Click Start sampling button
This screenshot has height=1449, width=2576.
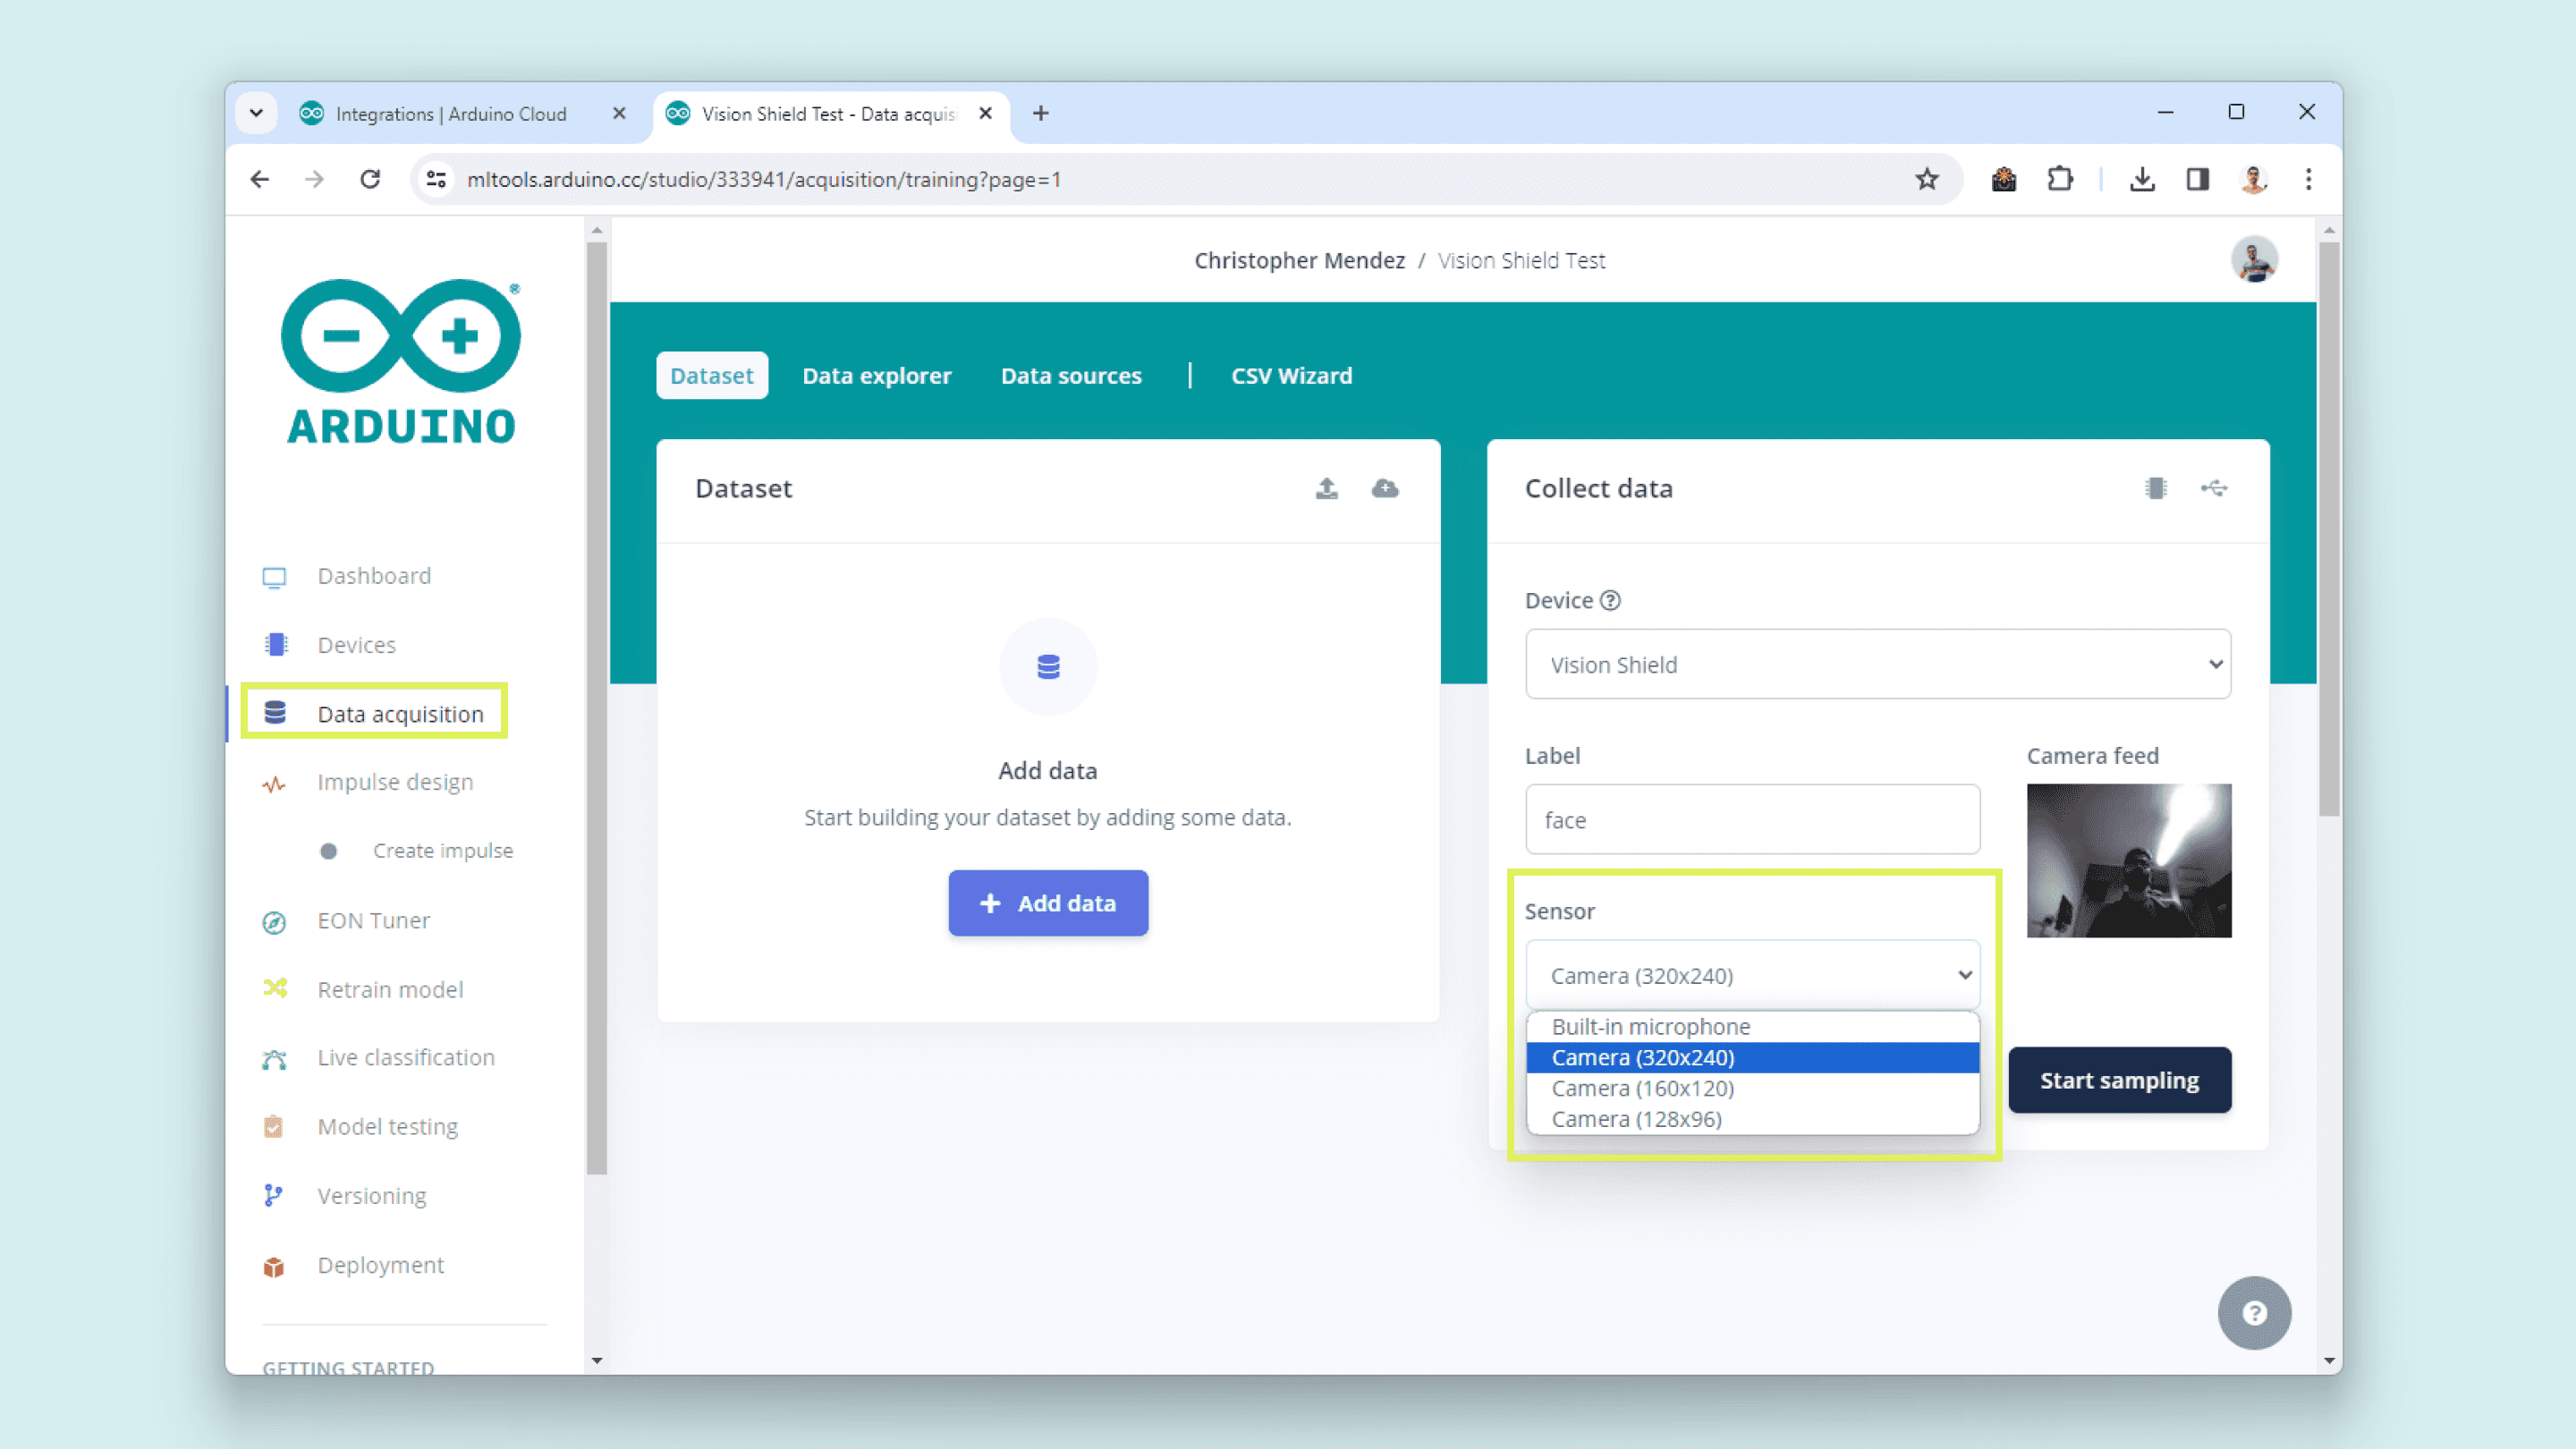click(2119, 1080)
